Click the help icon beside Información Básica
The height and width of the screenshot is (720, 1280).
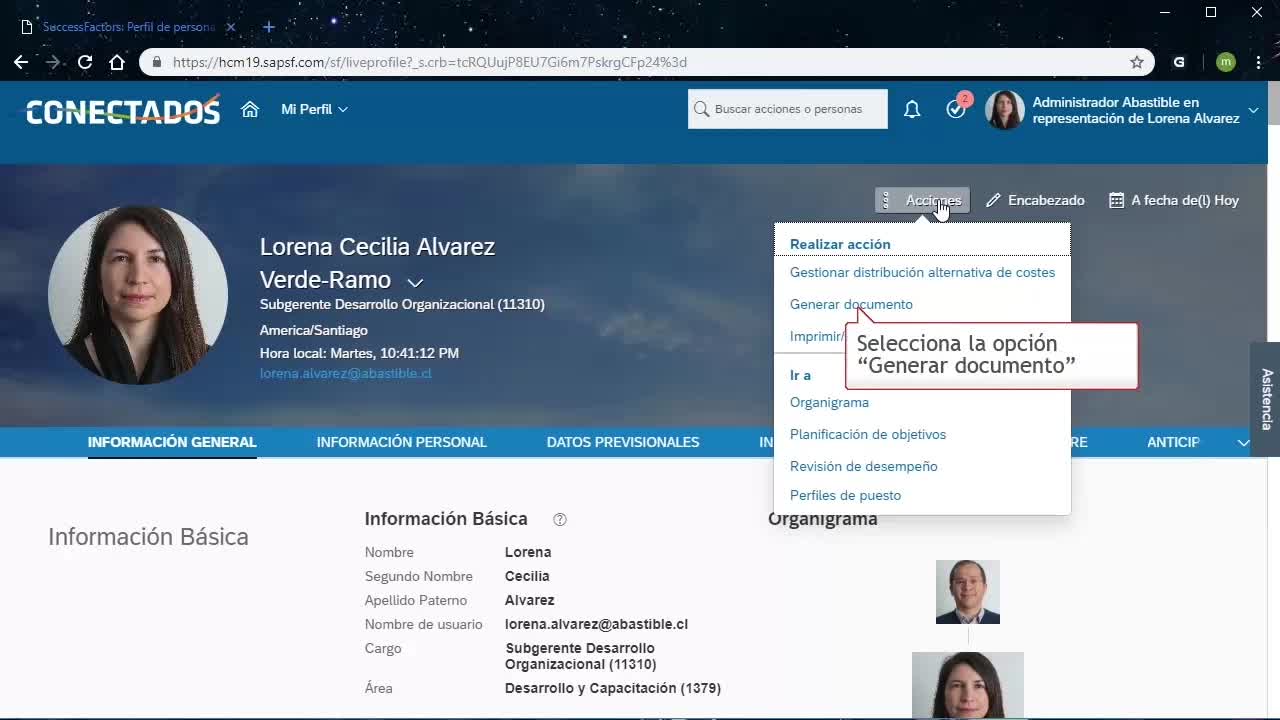[560, 519]
